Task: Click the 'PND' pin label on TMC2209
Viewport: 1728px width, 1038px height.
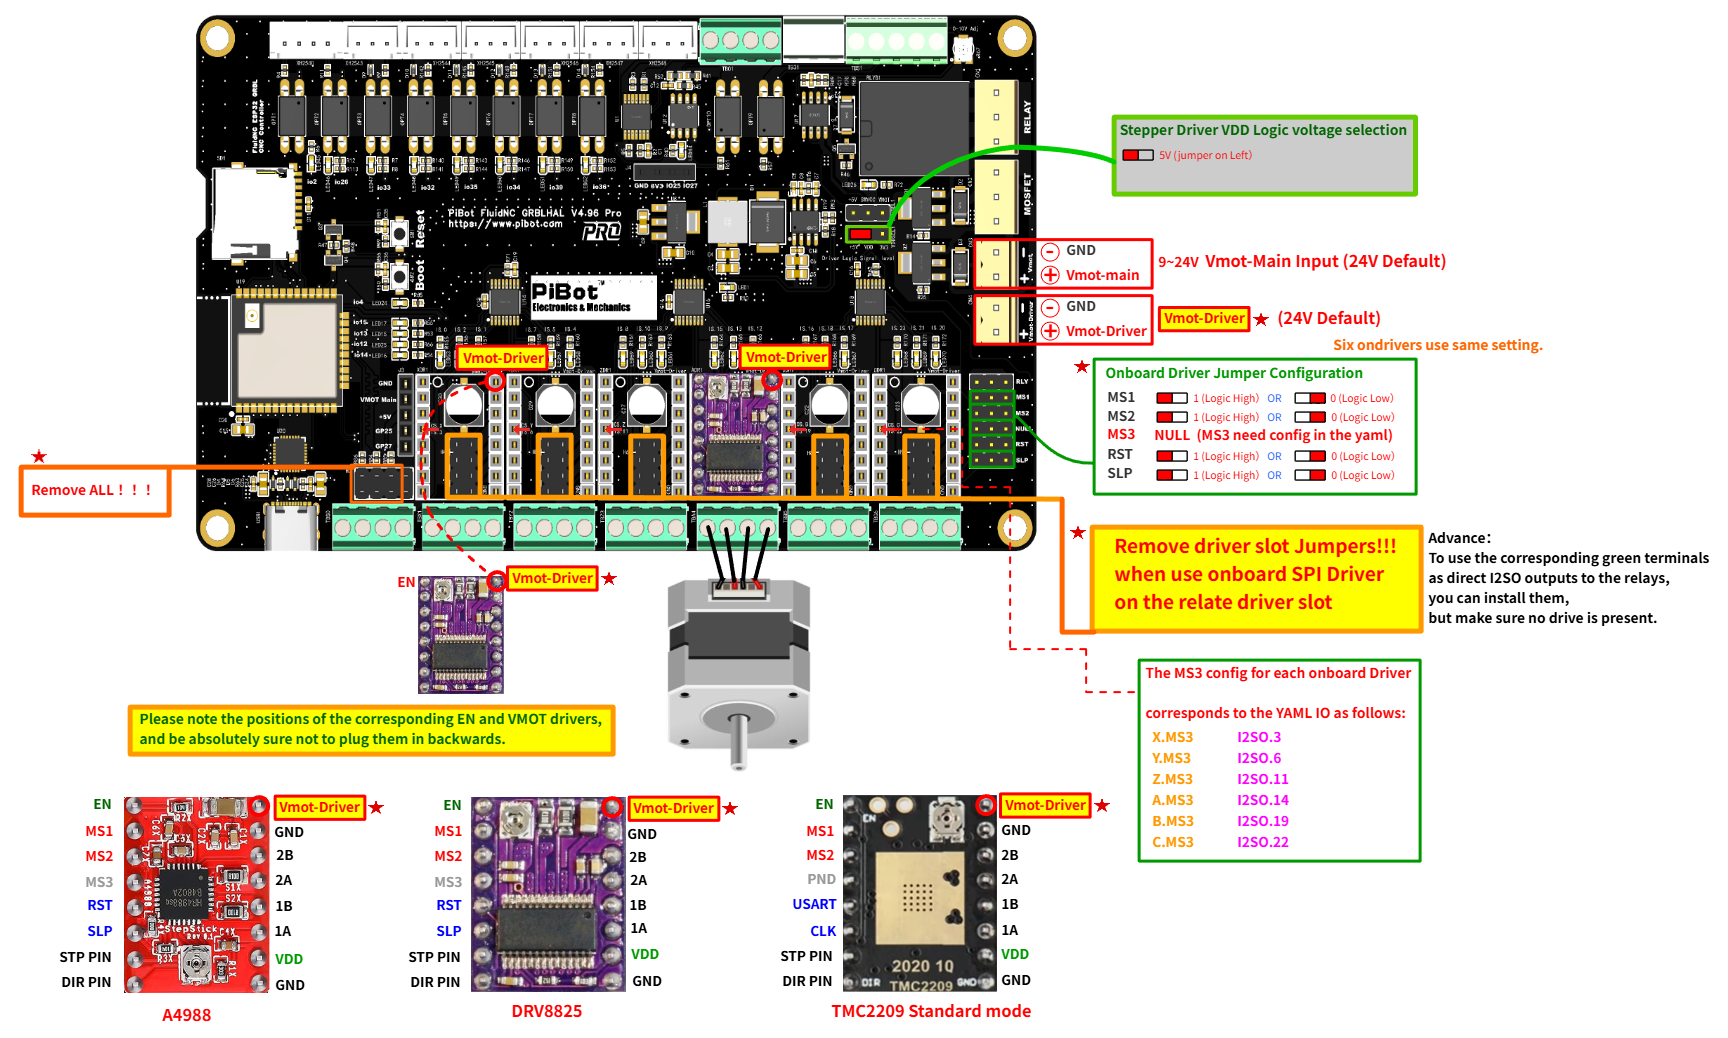Action: point(821,879)
